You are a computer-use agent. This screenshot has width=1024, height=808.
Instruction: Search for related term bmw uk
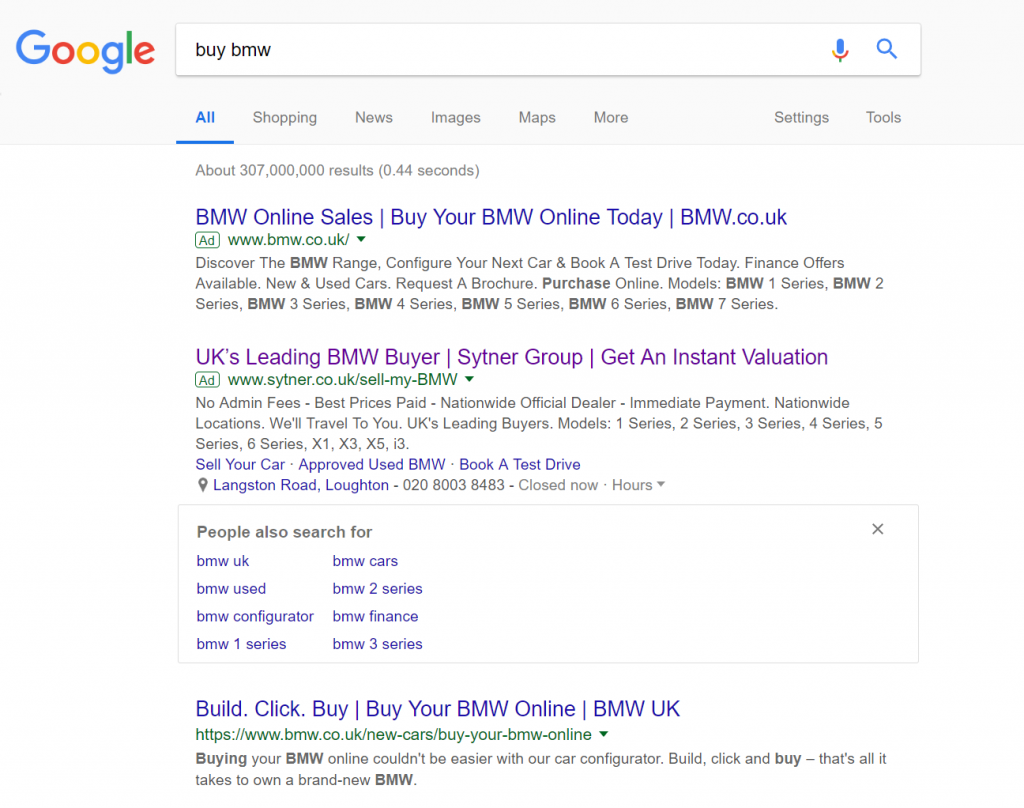pos(223,561)
